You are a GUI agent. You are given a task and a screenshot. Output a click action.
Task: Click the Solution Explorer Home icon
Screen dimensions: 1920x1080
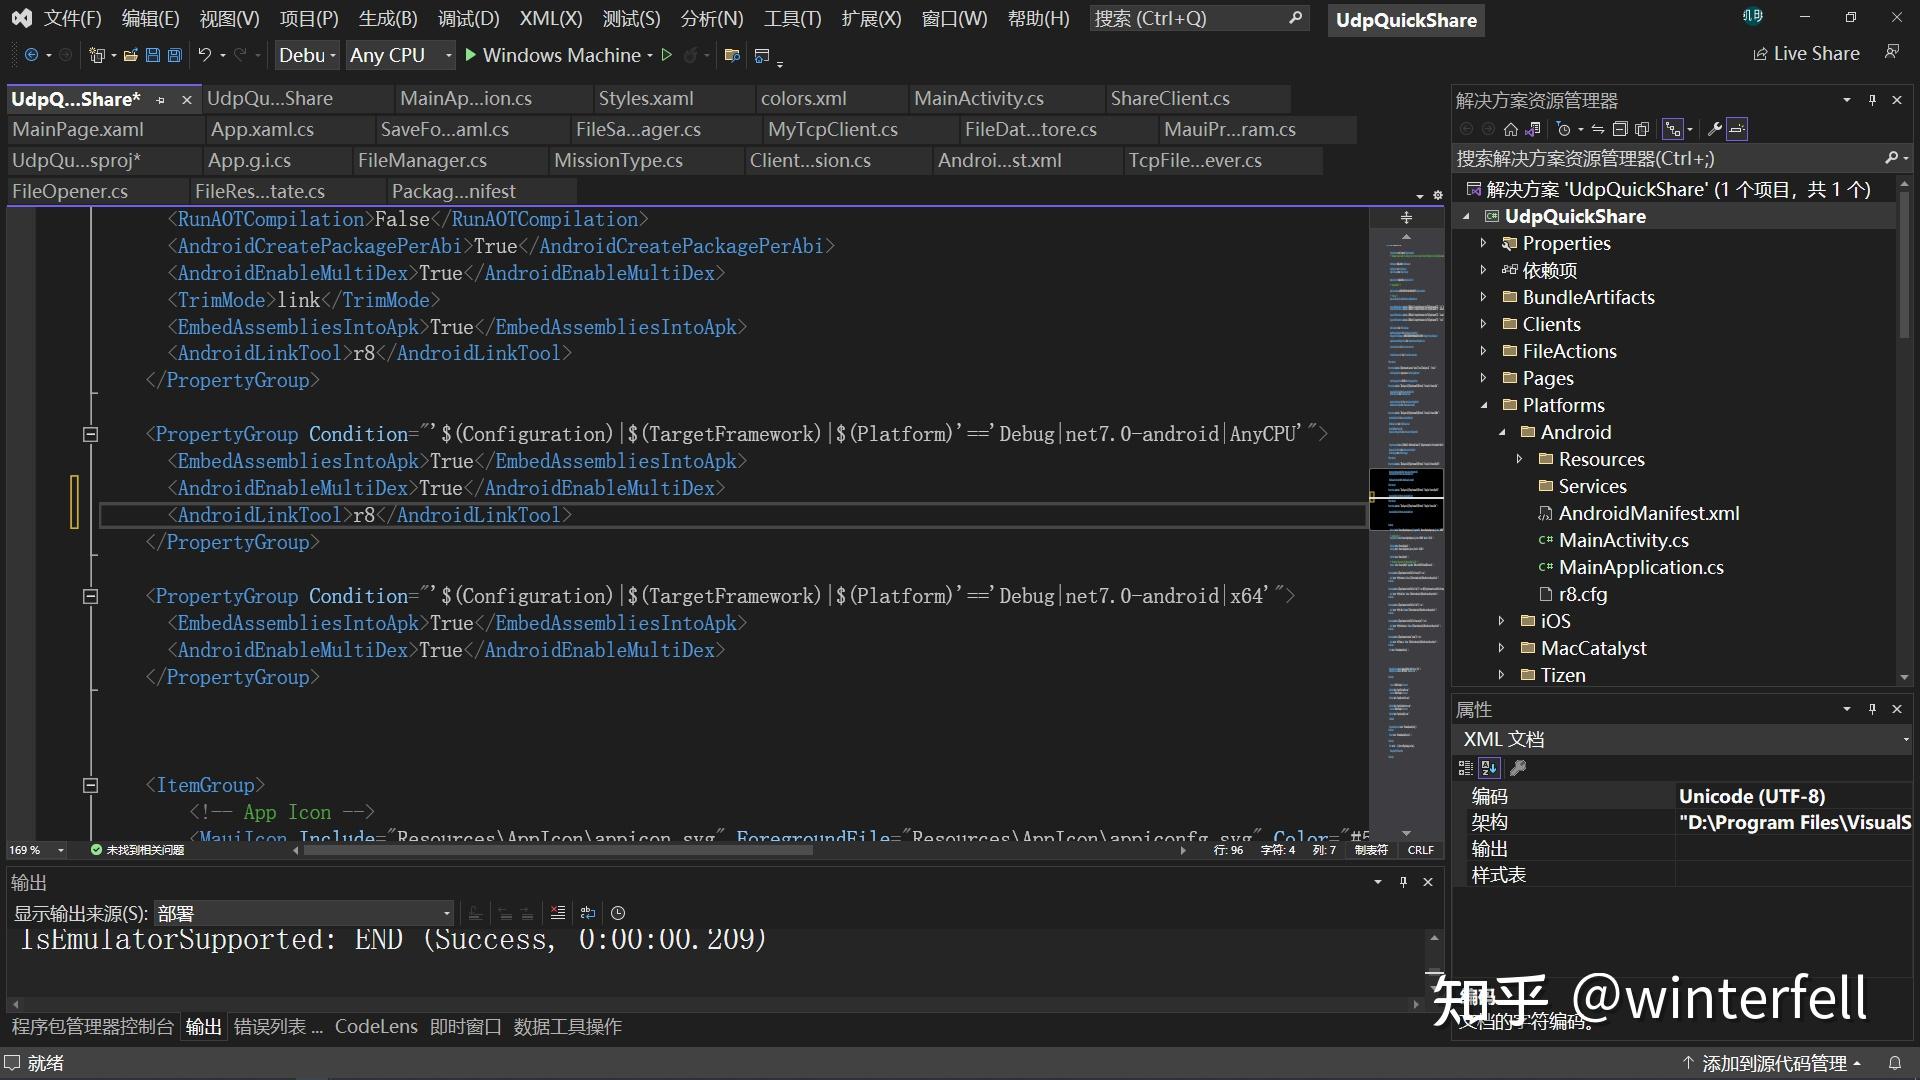coord(1510,129)
